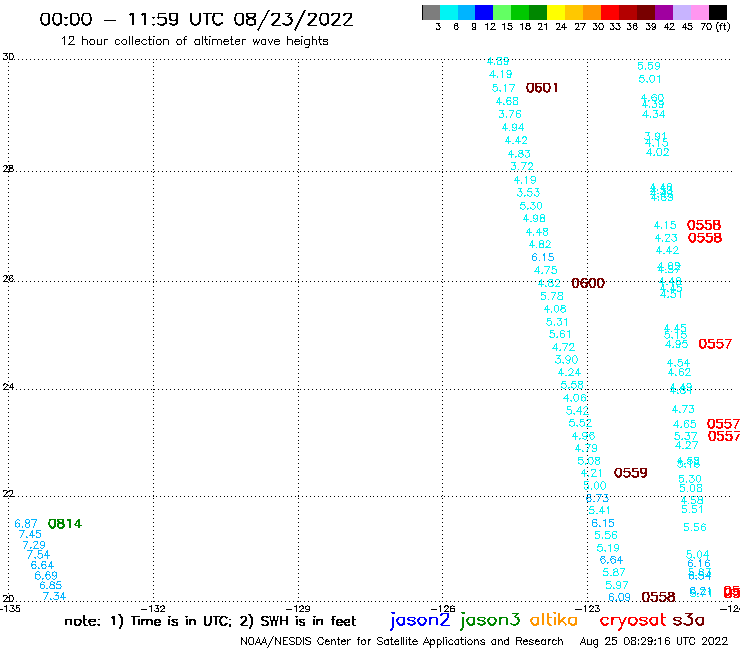Click the 7.45 wave height value
Screen dimensions: 740x650
pos(30,534)
